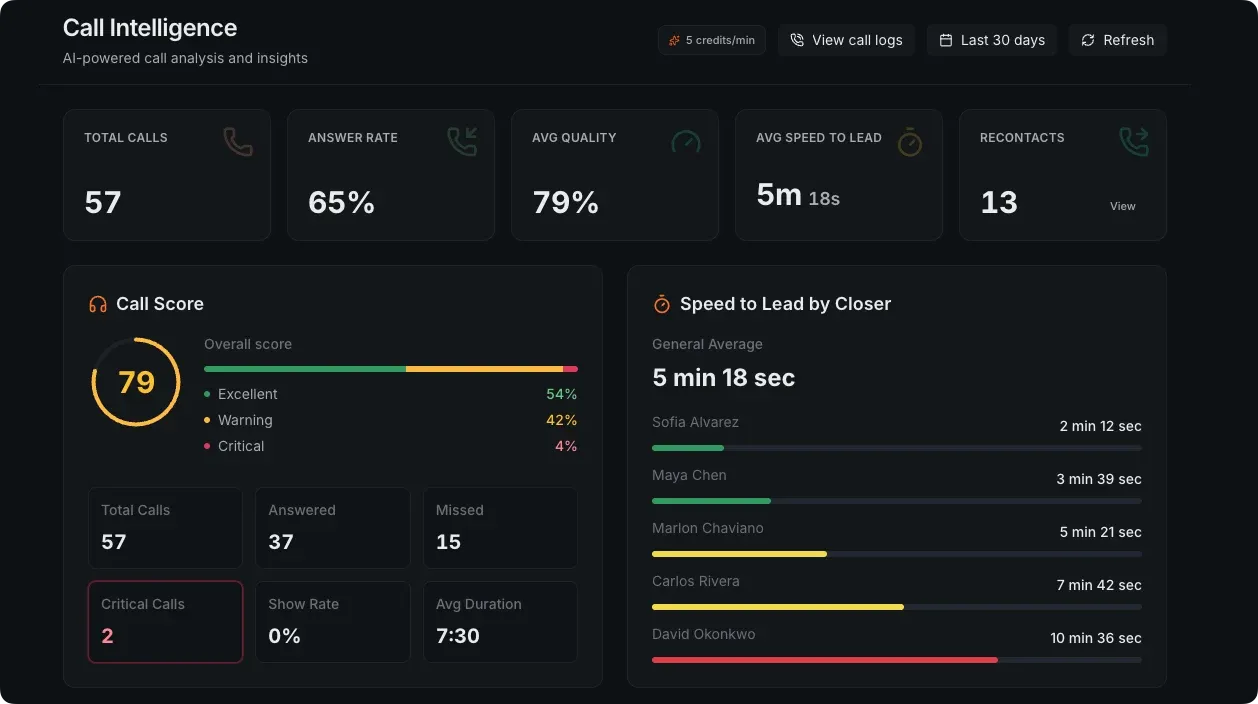
Task: Click the phone icon in View call logs
Action: (x=797, y=40)
